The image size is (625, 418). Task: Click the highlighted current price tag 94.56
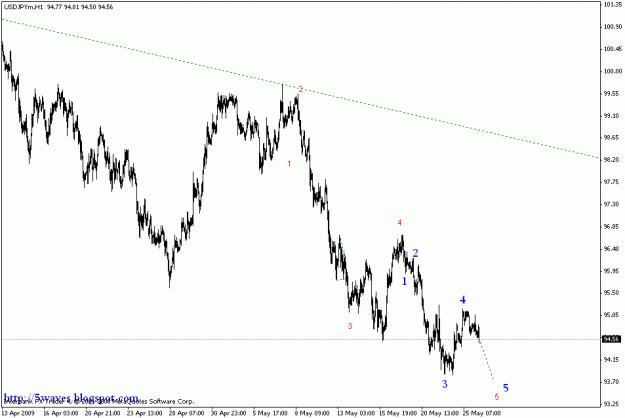tap(612, 339)
